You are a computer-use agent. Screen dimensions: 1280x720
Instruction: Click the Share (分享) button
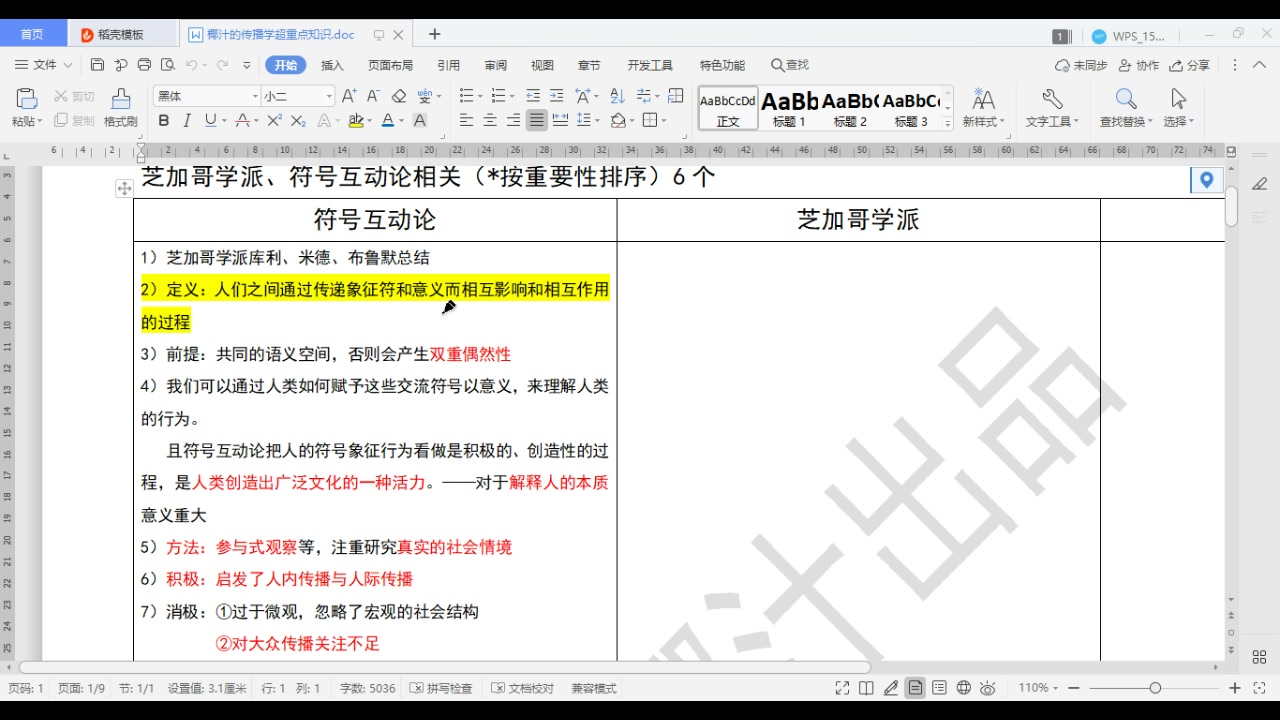[1190, 65]
